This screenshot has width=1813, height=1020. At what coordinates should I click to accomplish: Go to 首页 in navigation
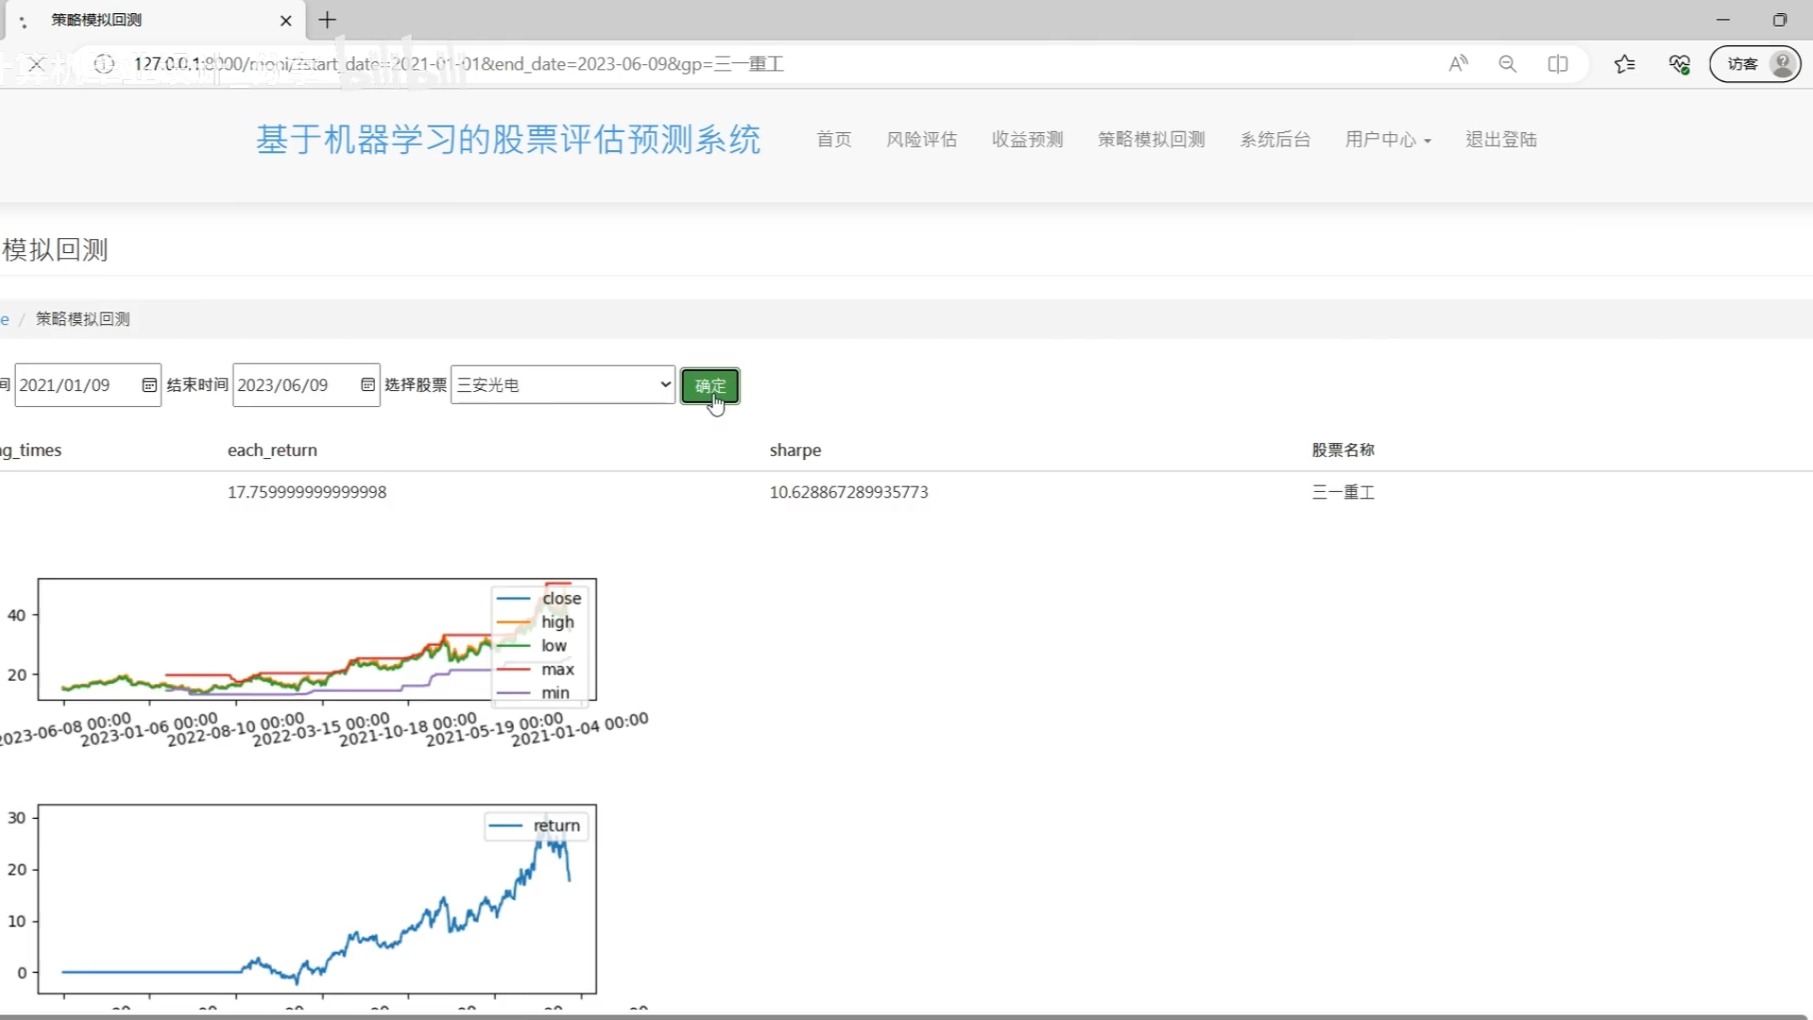(x=834, y=139)
